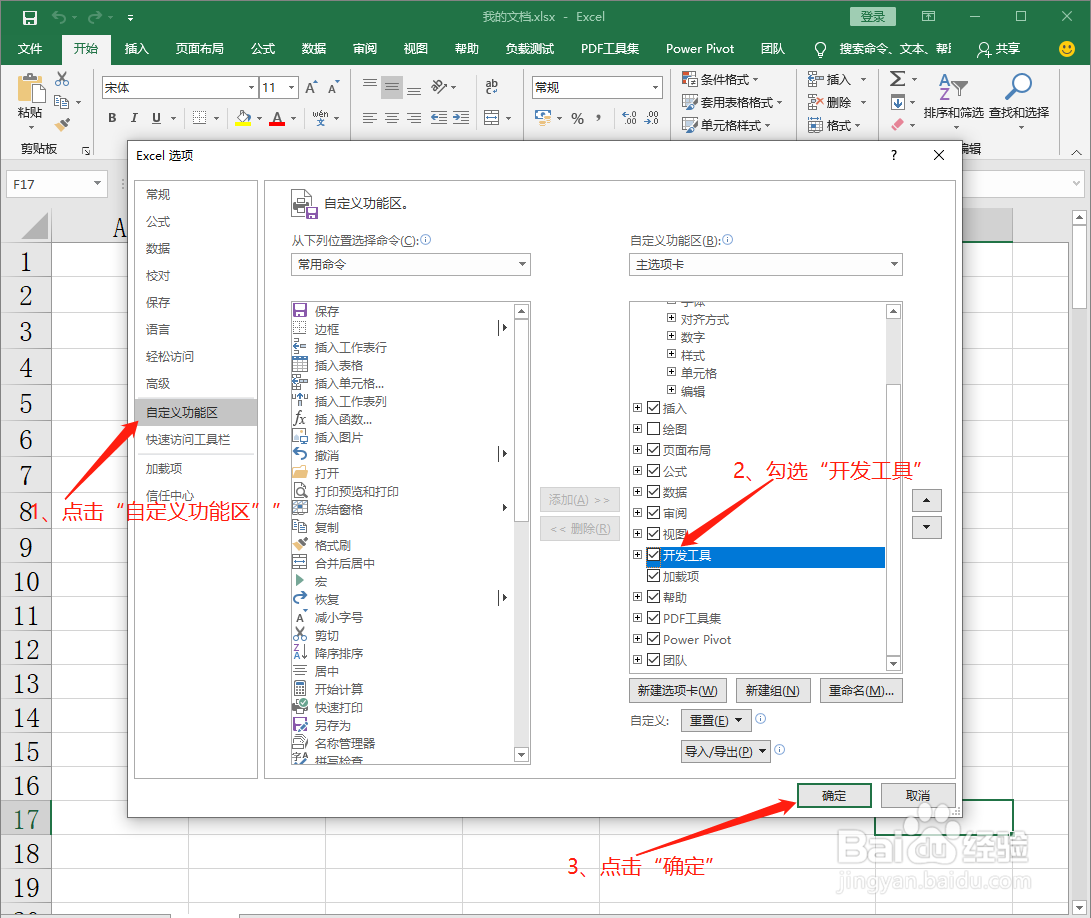1091x918 pixels.
Task: Increase font size with the large A icon
Action: point(311,87)
